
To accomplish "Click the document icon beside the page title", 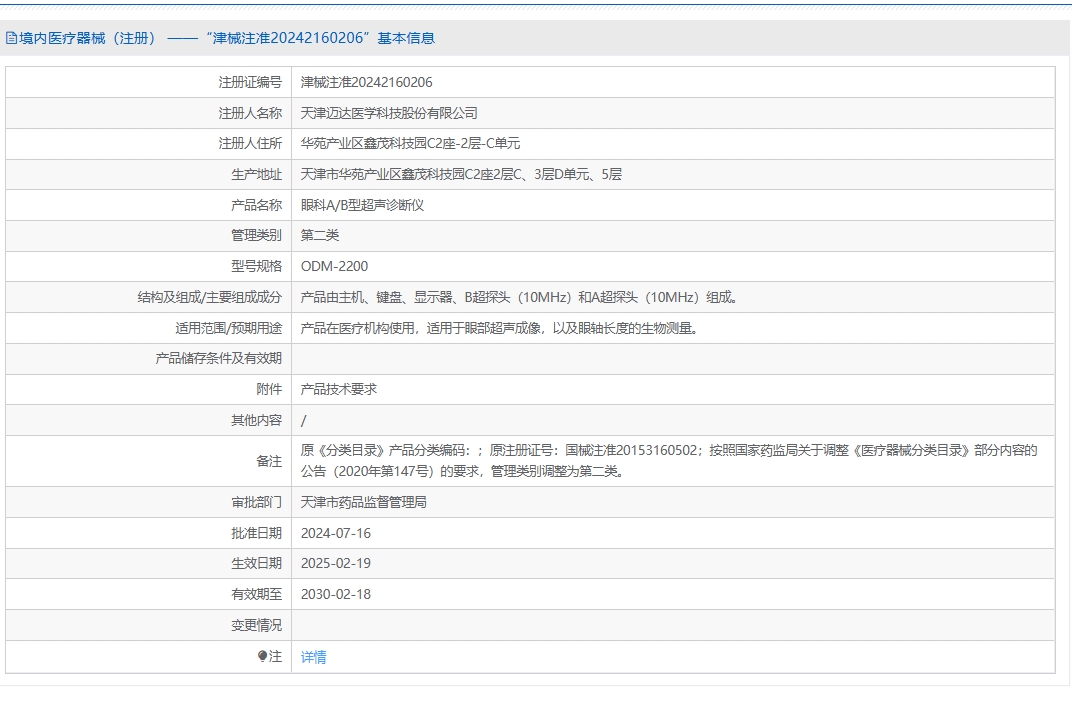I will pos(12,38).
